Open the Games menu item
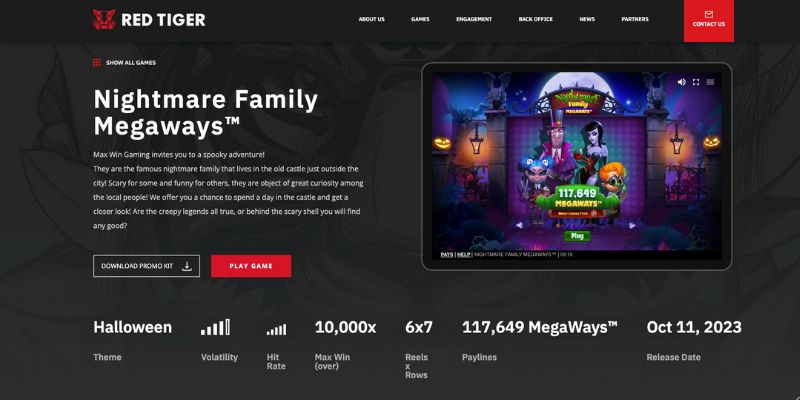Viewport: 800px width, 400px height. (420, 19)
